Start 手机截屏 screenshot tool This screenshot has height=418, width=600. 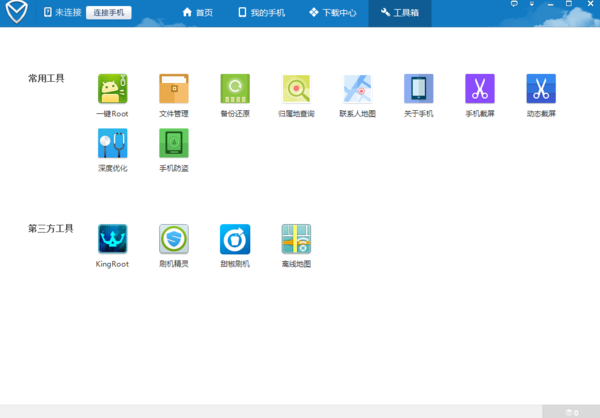(480, 89)
